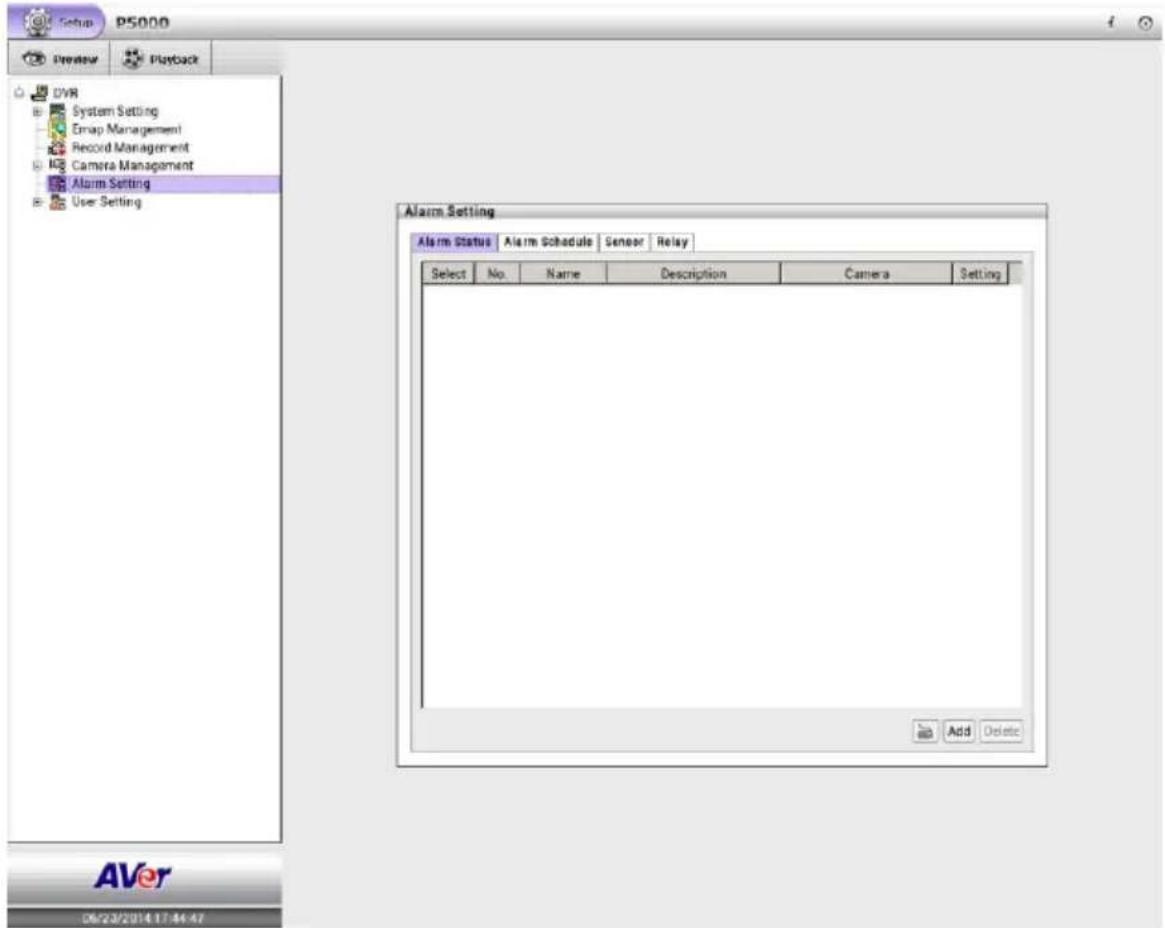Screen dimensions: 1165x928
Task: Select Alarm Setting in the tree
Action: pos(111,184)
